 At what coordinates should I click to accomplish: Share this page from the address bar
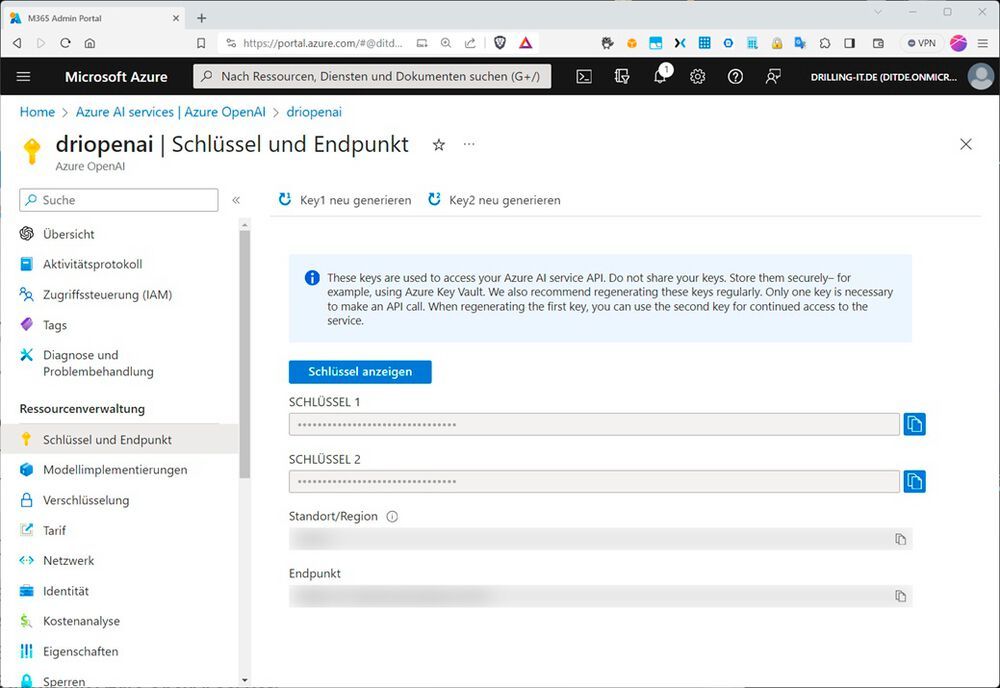470,43
